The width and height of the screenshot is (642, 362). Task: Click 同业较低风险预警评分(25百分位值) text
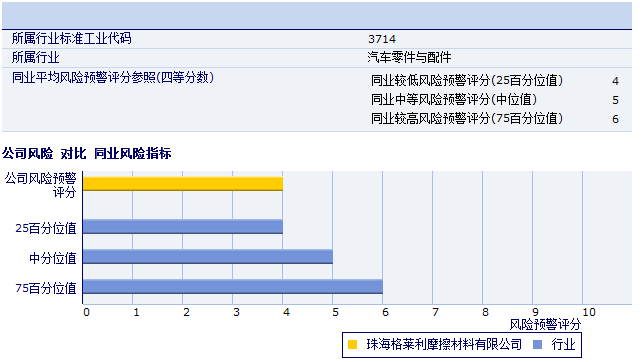tap(467, 80)
